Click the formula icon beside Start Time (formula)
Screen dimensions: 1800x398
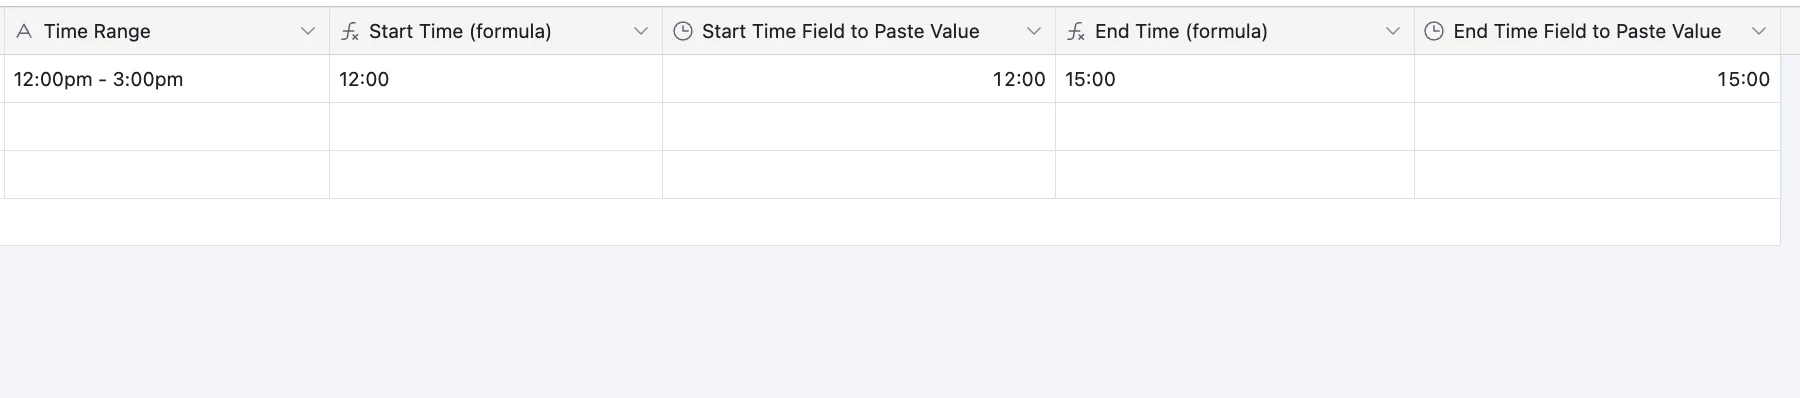coord(349,31)
